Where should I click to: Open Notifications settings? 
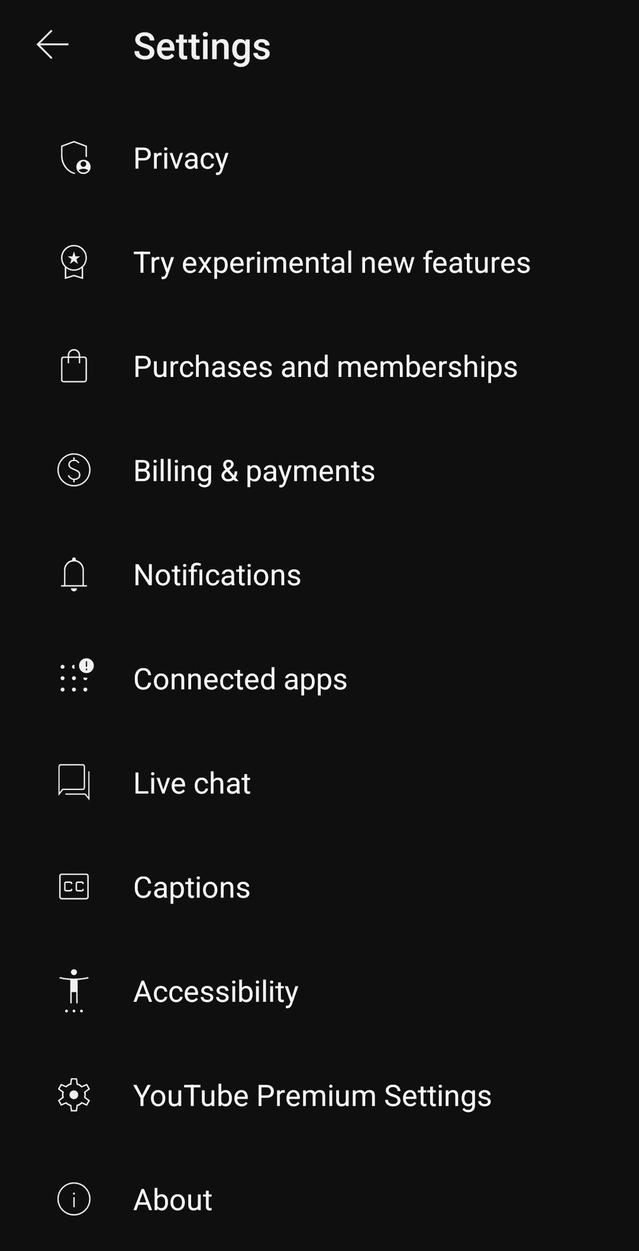217,574
